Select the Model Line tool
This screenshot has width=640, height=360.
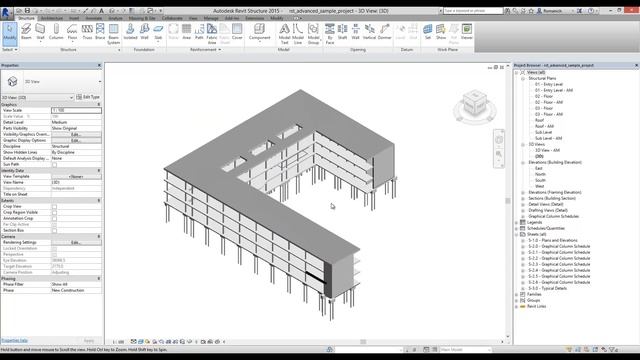click(298, 33)
